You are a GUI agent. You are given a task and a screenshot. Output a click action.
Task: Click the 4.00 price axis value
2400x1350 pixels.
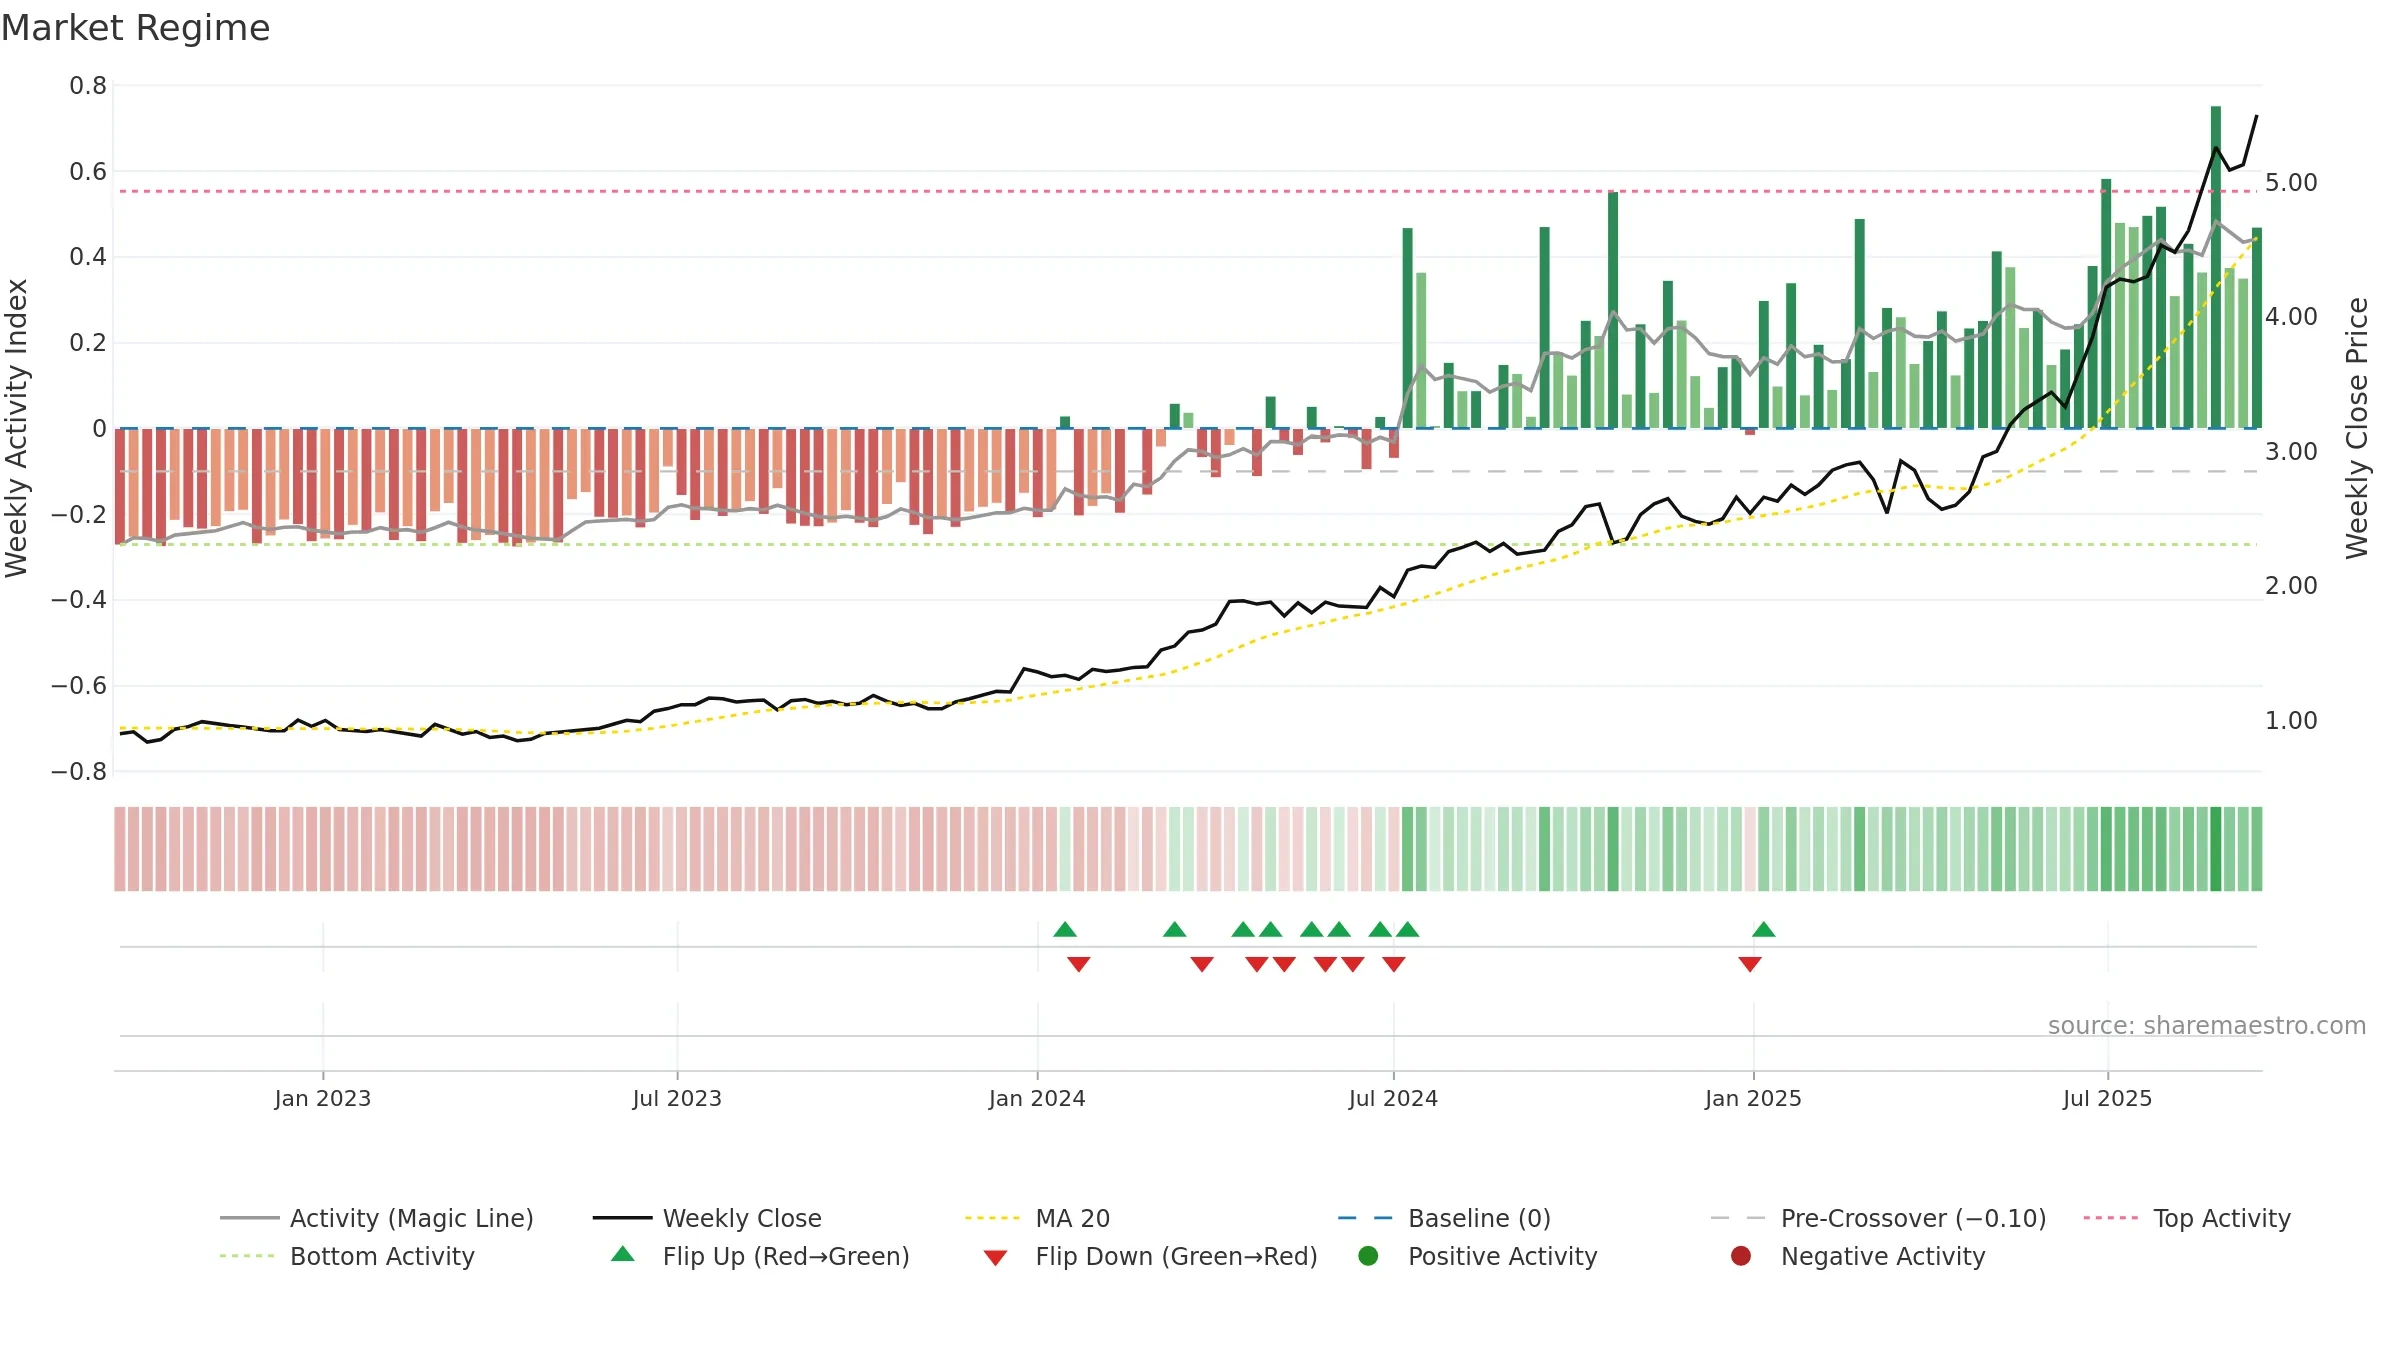click(2291, 317)
